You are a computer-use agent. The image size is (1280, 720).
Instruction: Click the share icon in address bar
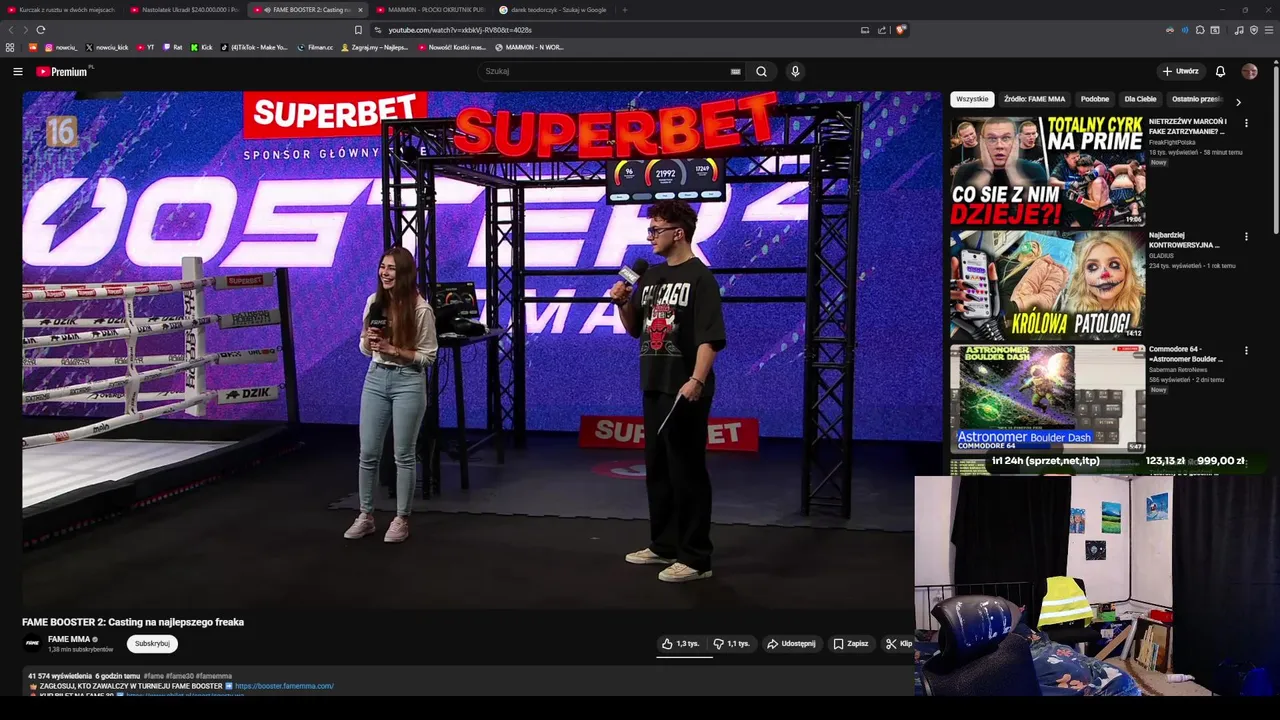coord(882,30)
